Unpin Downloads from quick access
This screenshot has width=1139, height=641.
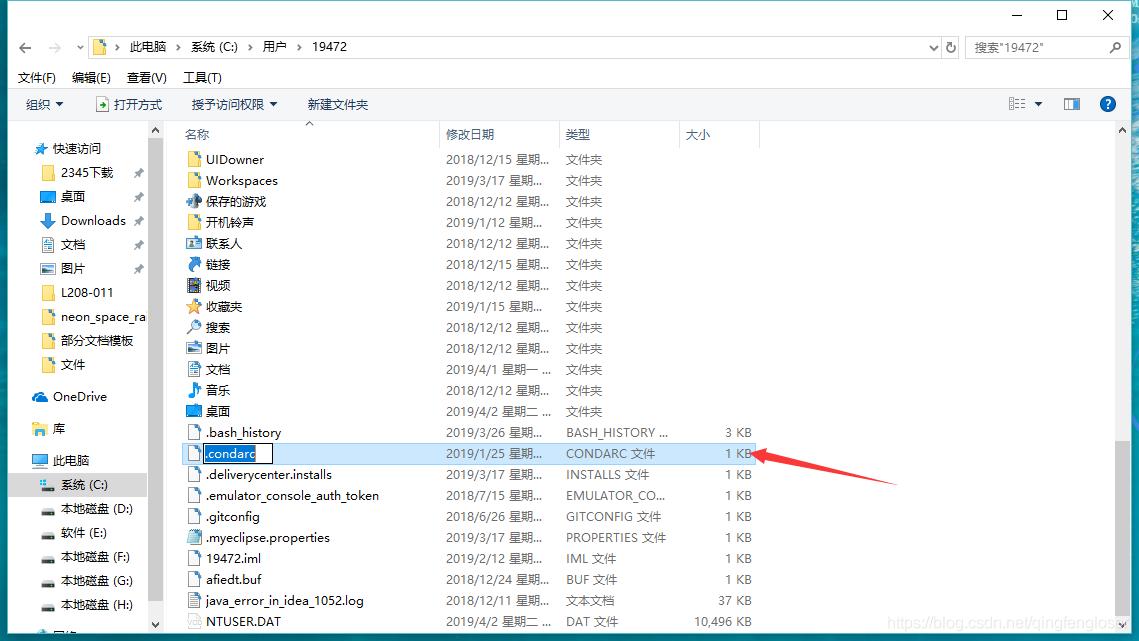(139, 220)
